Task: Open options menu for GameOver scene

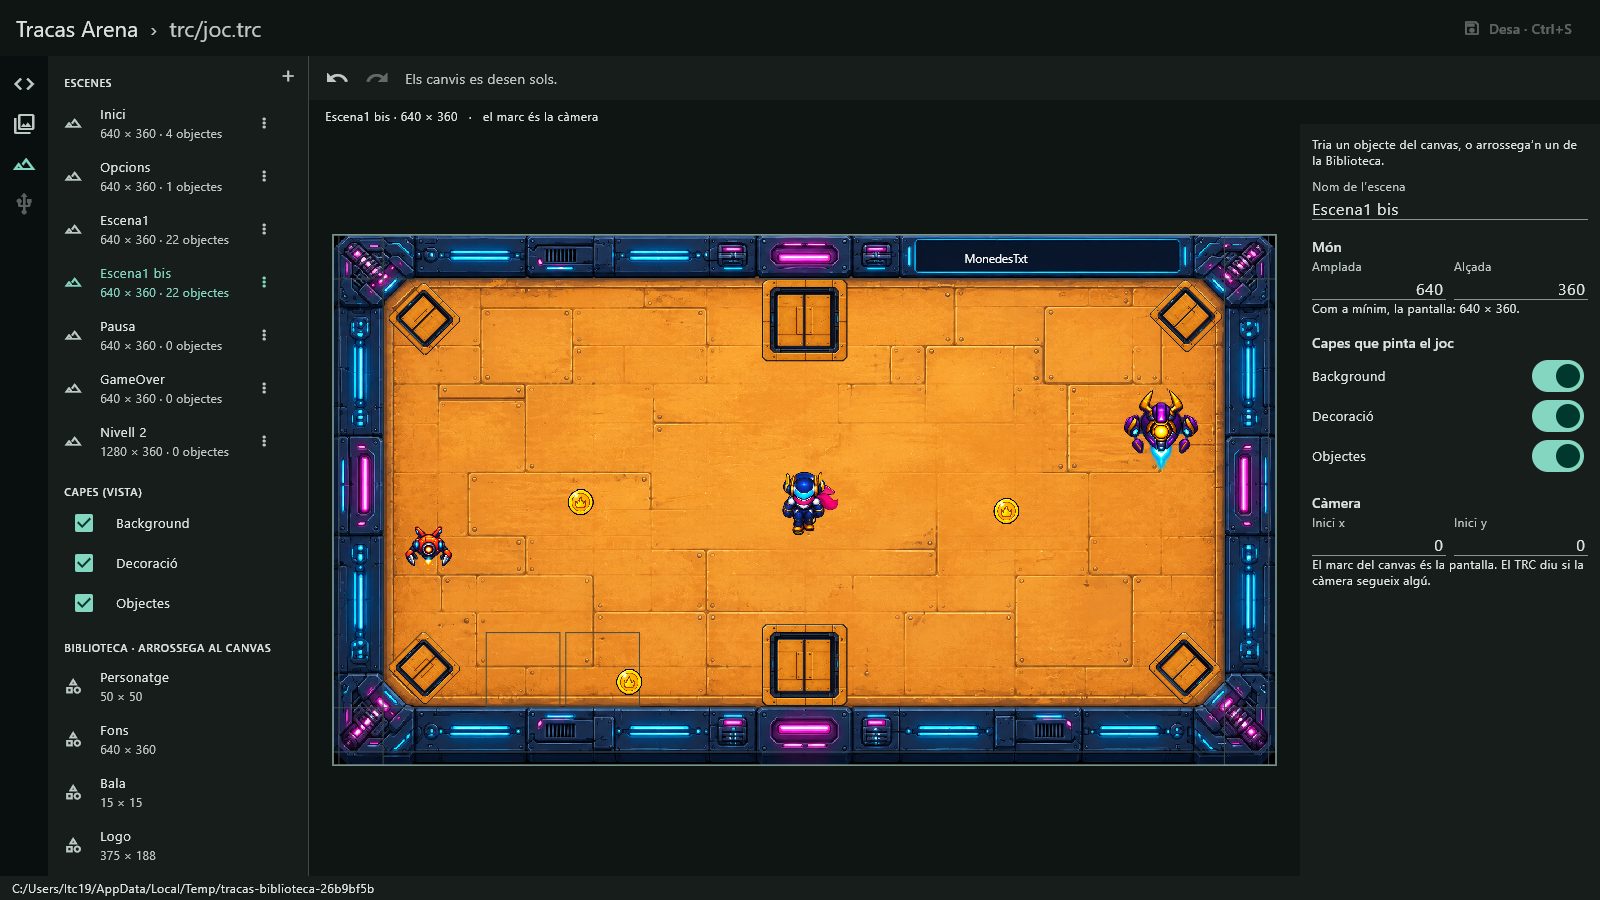Action: 264,388
